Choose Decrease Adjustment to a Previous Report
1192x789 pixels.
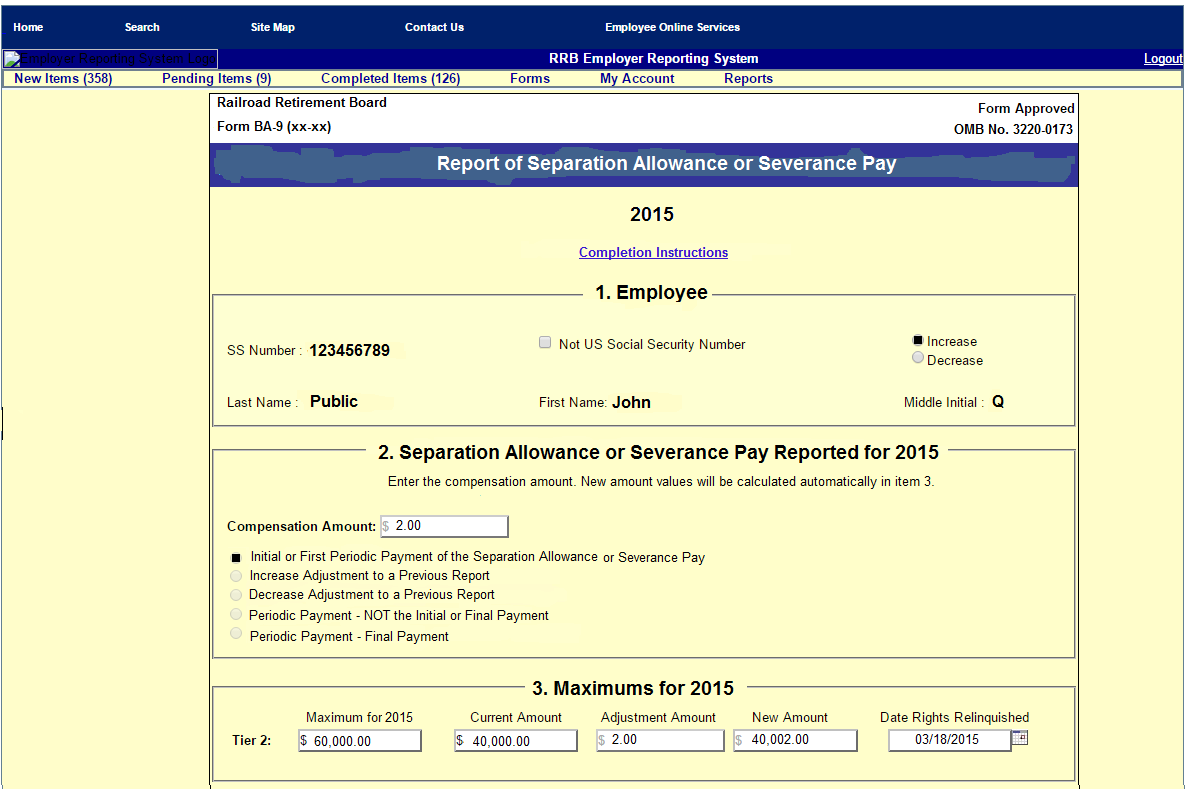coord(236,595)
